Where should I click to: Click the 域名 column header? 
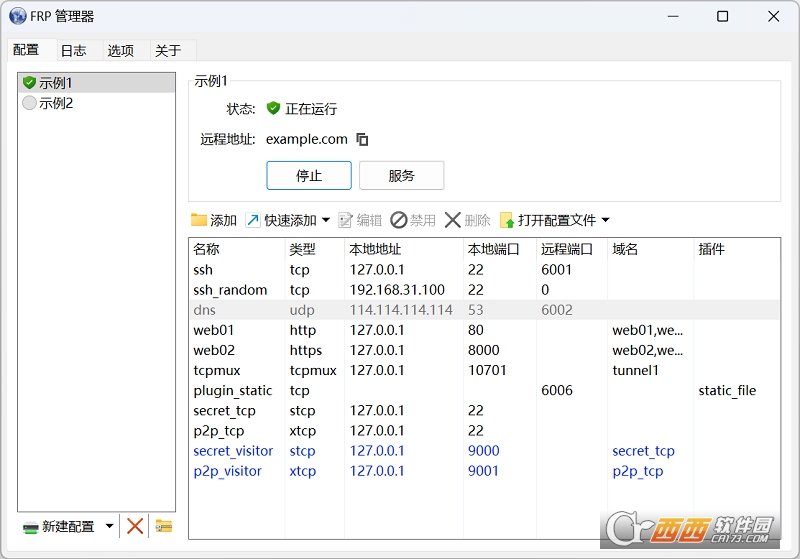coord(651,249)
